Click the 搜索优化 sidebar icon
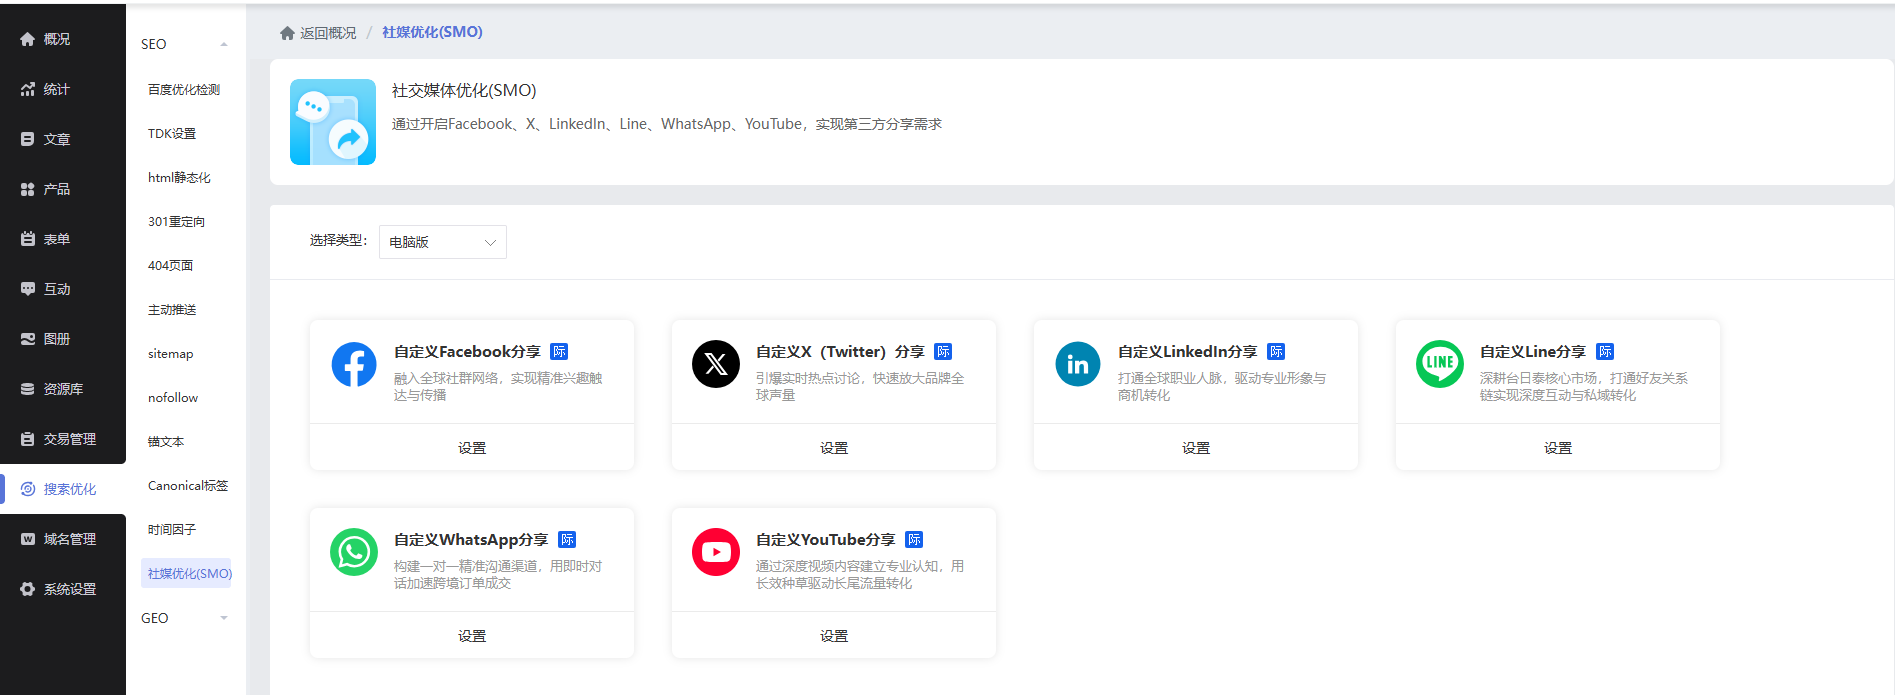 point(28,489)
